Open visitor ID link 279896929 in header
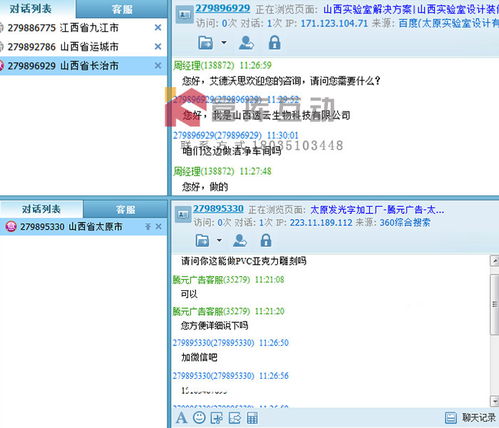Screen dimensions: 499x428 (222, 8)
